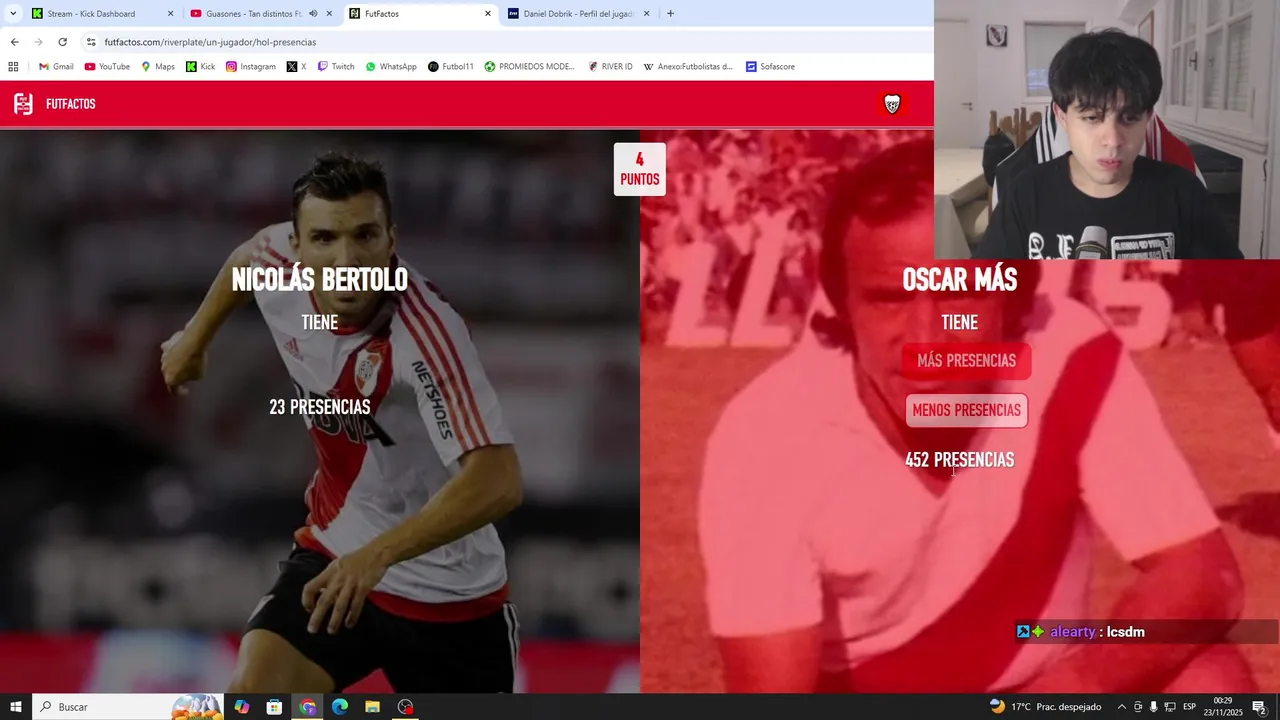Mute the Guasones tab audio speaker icon
This screenshot has height=720, width=1280.
pos(313,14)
